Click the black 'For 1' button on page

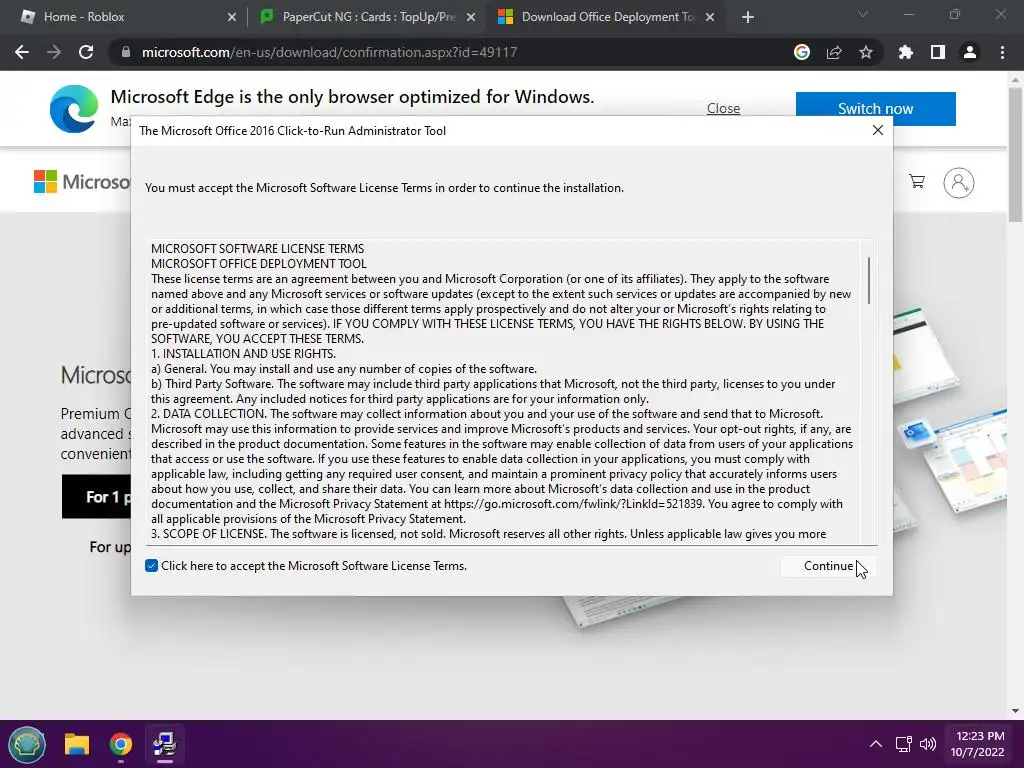pyautogui.click(x=97, y=497)
